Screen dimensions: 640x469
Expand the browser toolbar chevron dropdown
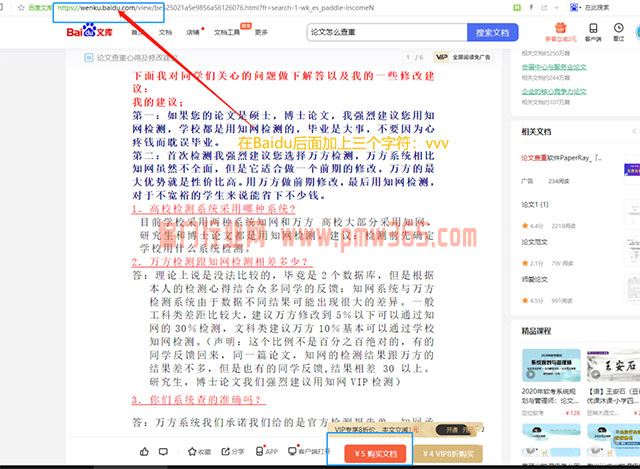(556, 7)
